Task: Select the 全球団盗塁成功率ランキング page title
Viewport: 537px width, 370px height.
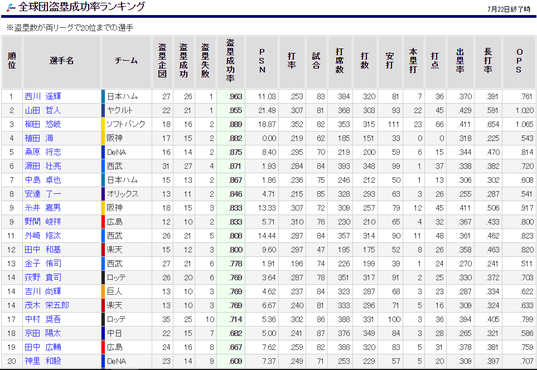Action: [82, 7]
